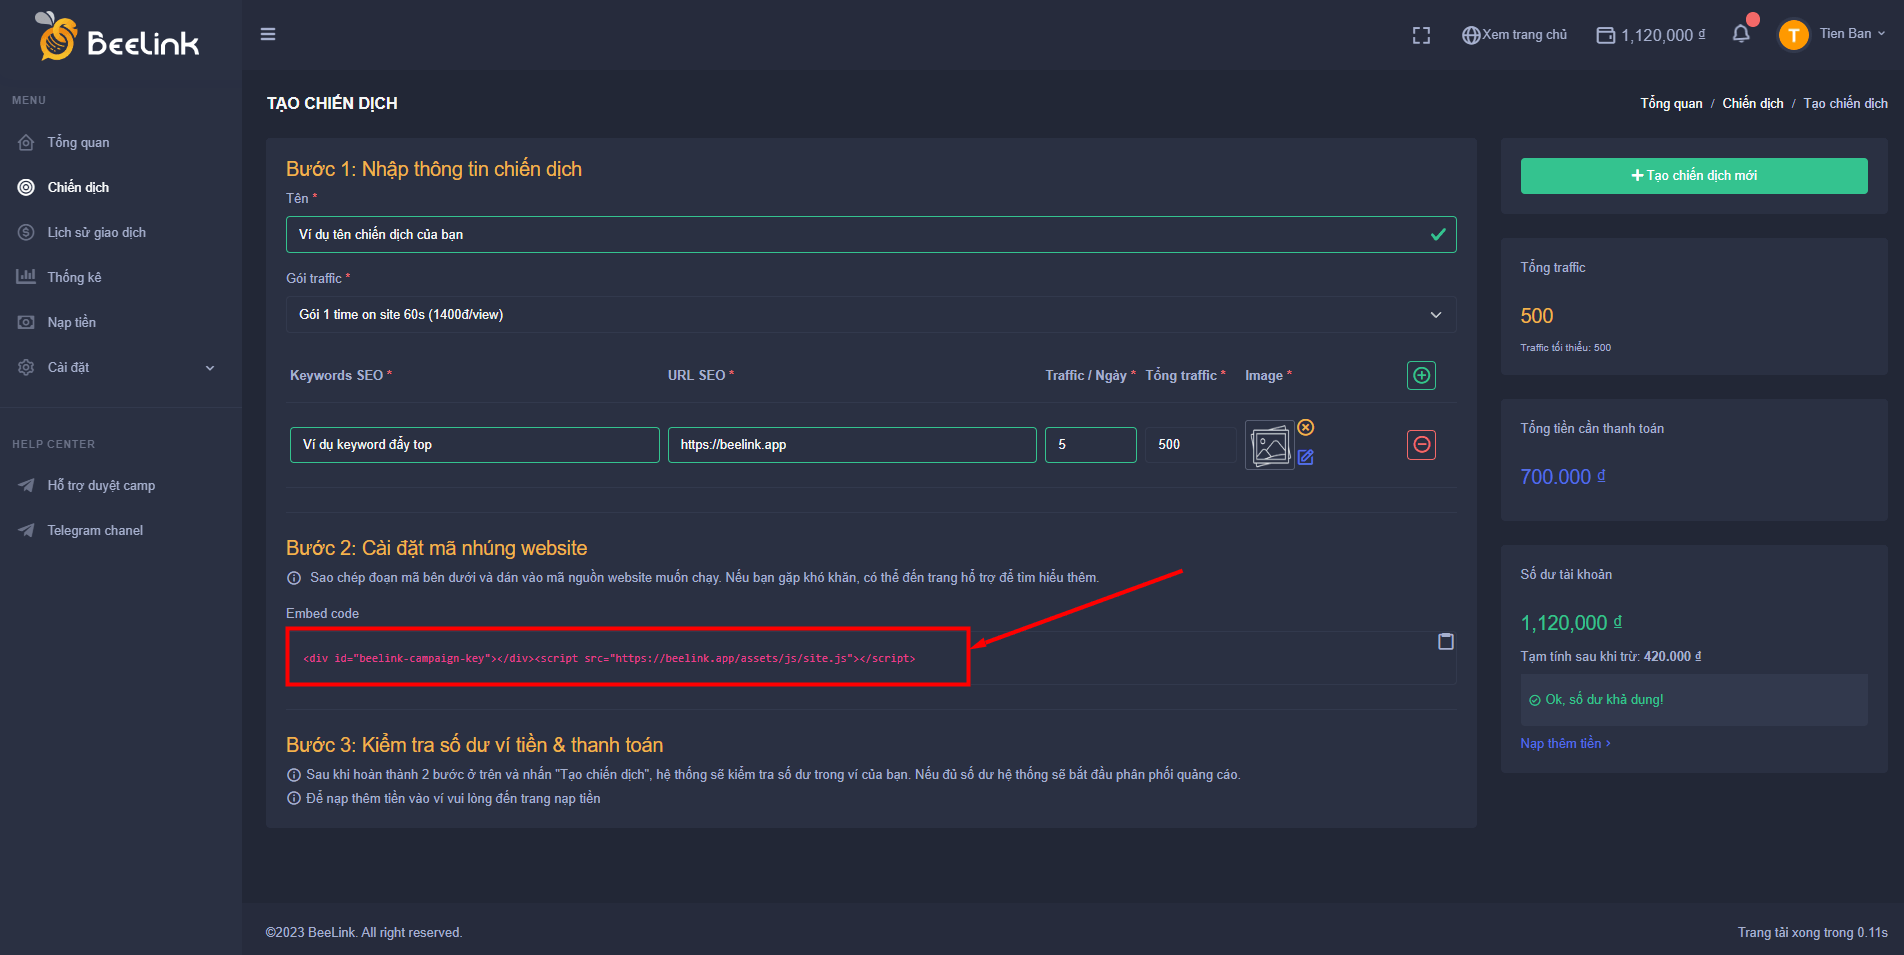This screenshot has width=1904, height=955.
Task: Expand Cài đặt submenu chevron
Action: point(210,368)
